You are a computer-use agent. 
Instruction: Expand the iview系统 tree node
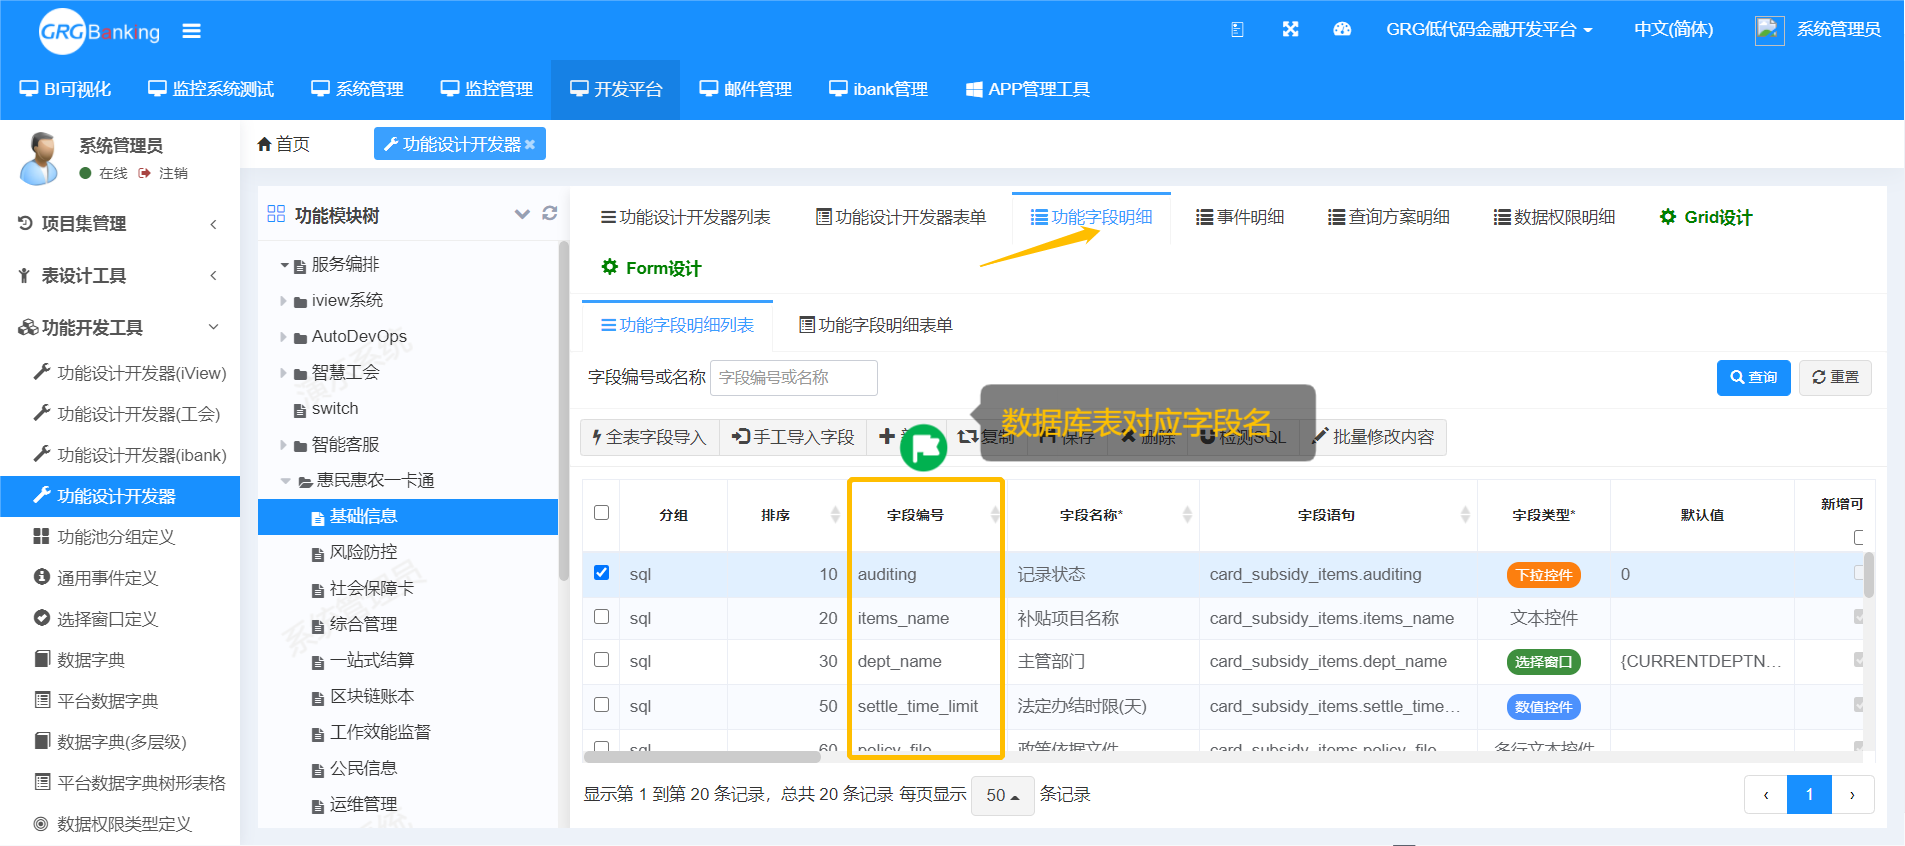[283, 301]
